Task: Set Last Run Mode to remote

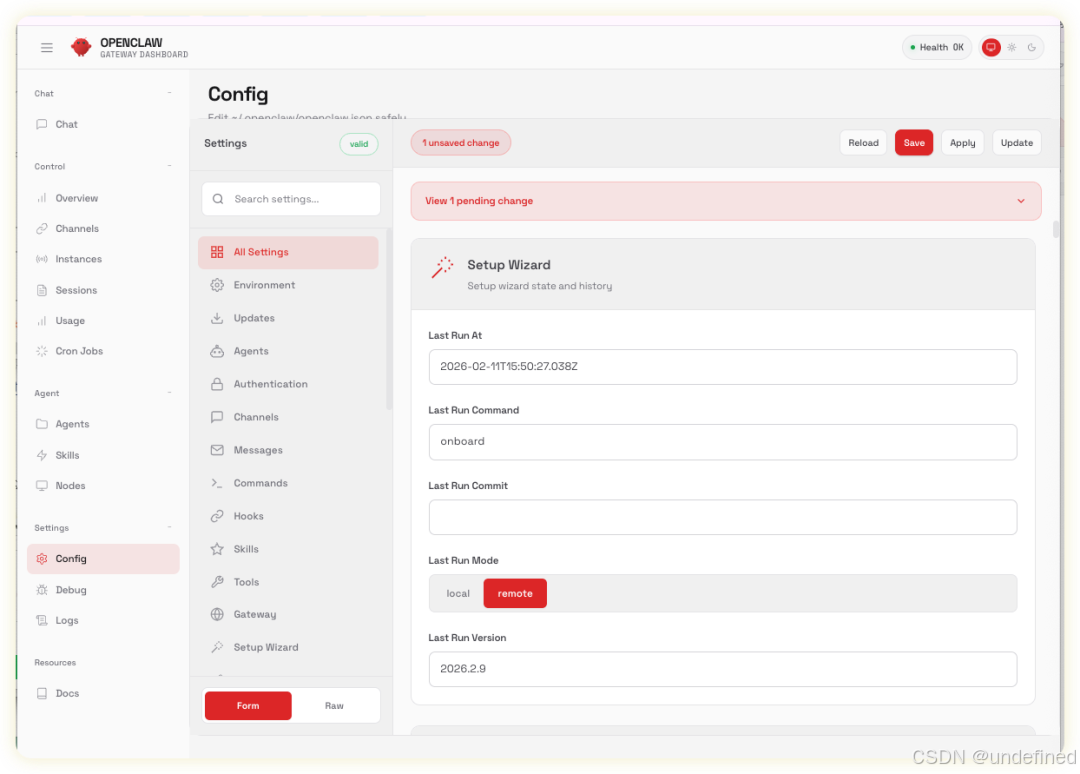Action: tap(515, 594)
